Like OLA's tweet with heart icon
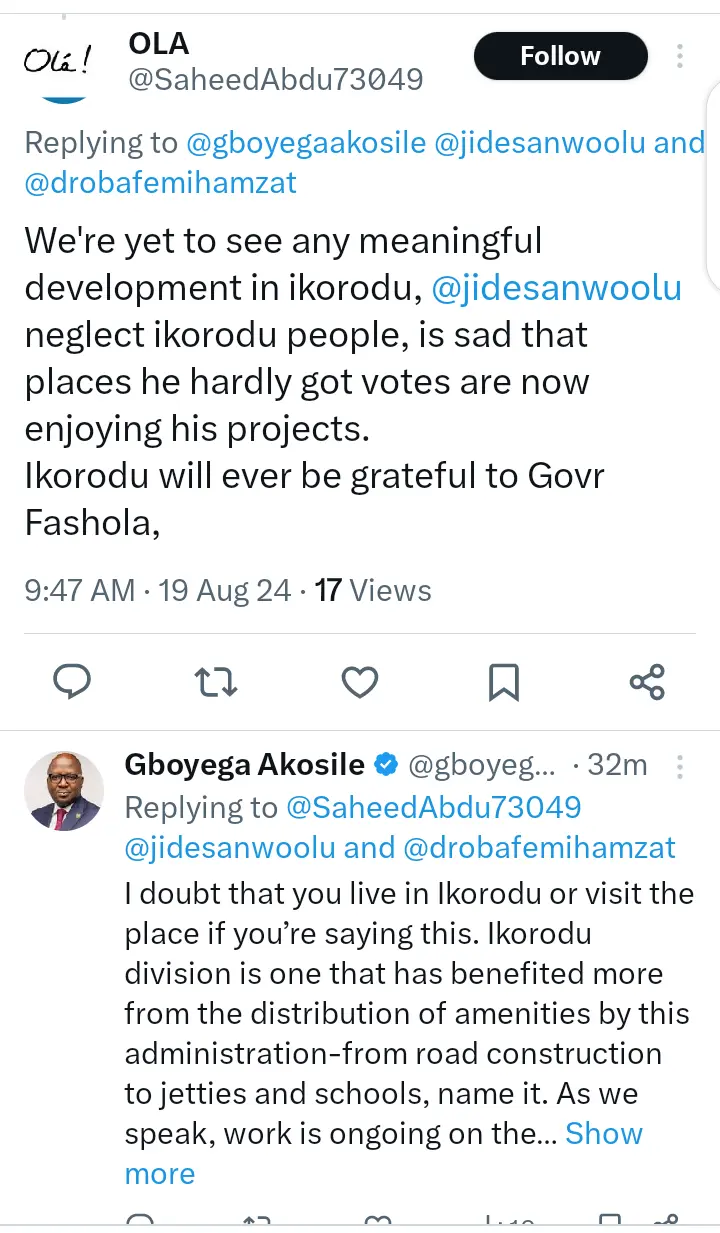Image resolution: width=720 pixels, height=1233 pixels. click(x=360, y=682)
